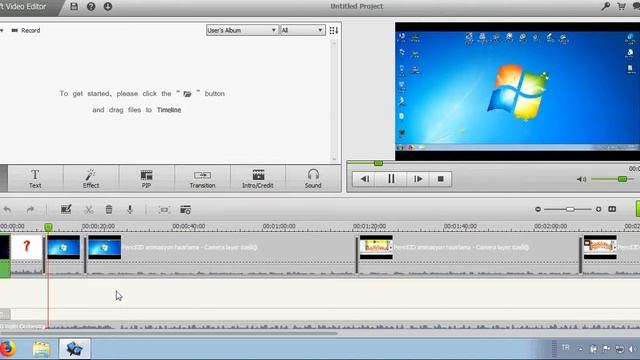Viewport: 640px width, 360px height.
Task: Click the TR language indicator in tray
Action: (x=565, y=348)
